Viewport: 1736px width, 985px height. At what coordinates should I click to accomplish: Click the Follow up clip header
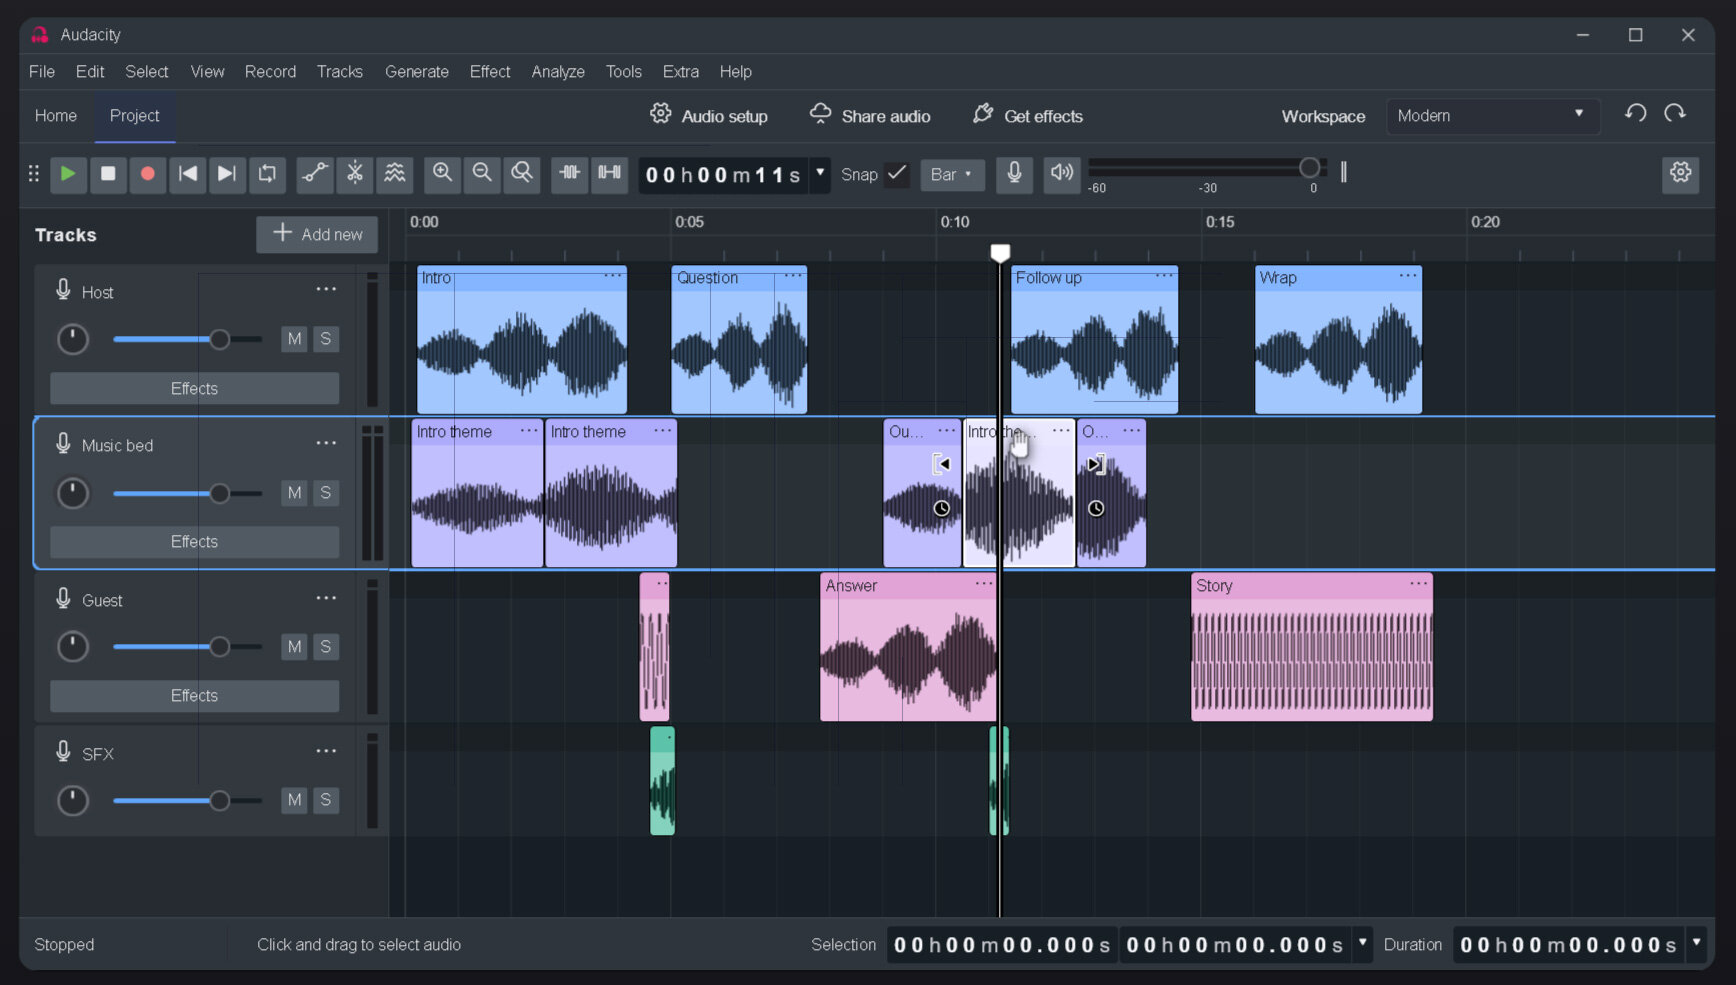(1094, 278)
